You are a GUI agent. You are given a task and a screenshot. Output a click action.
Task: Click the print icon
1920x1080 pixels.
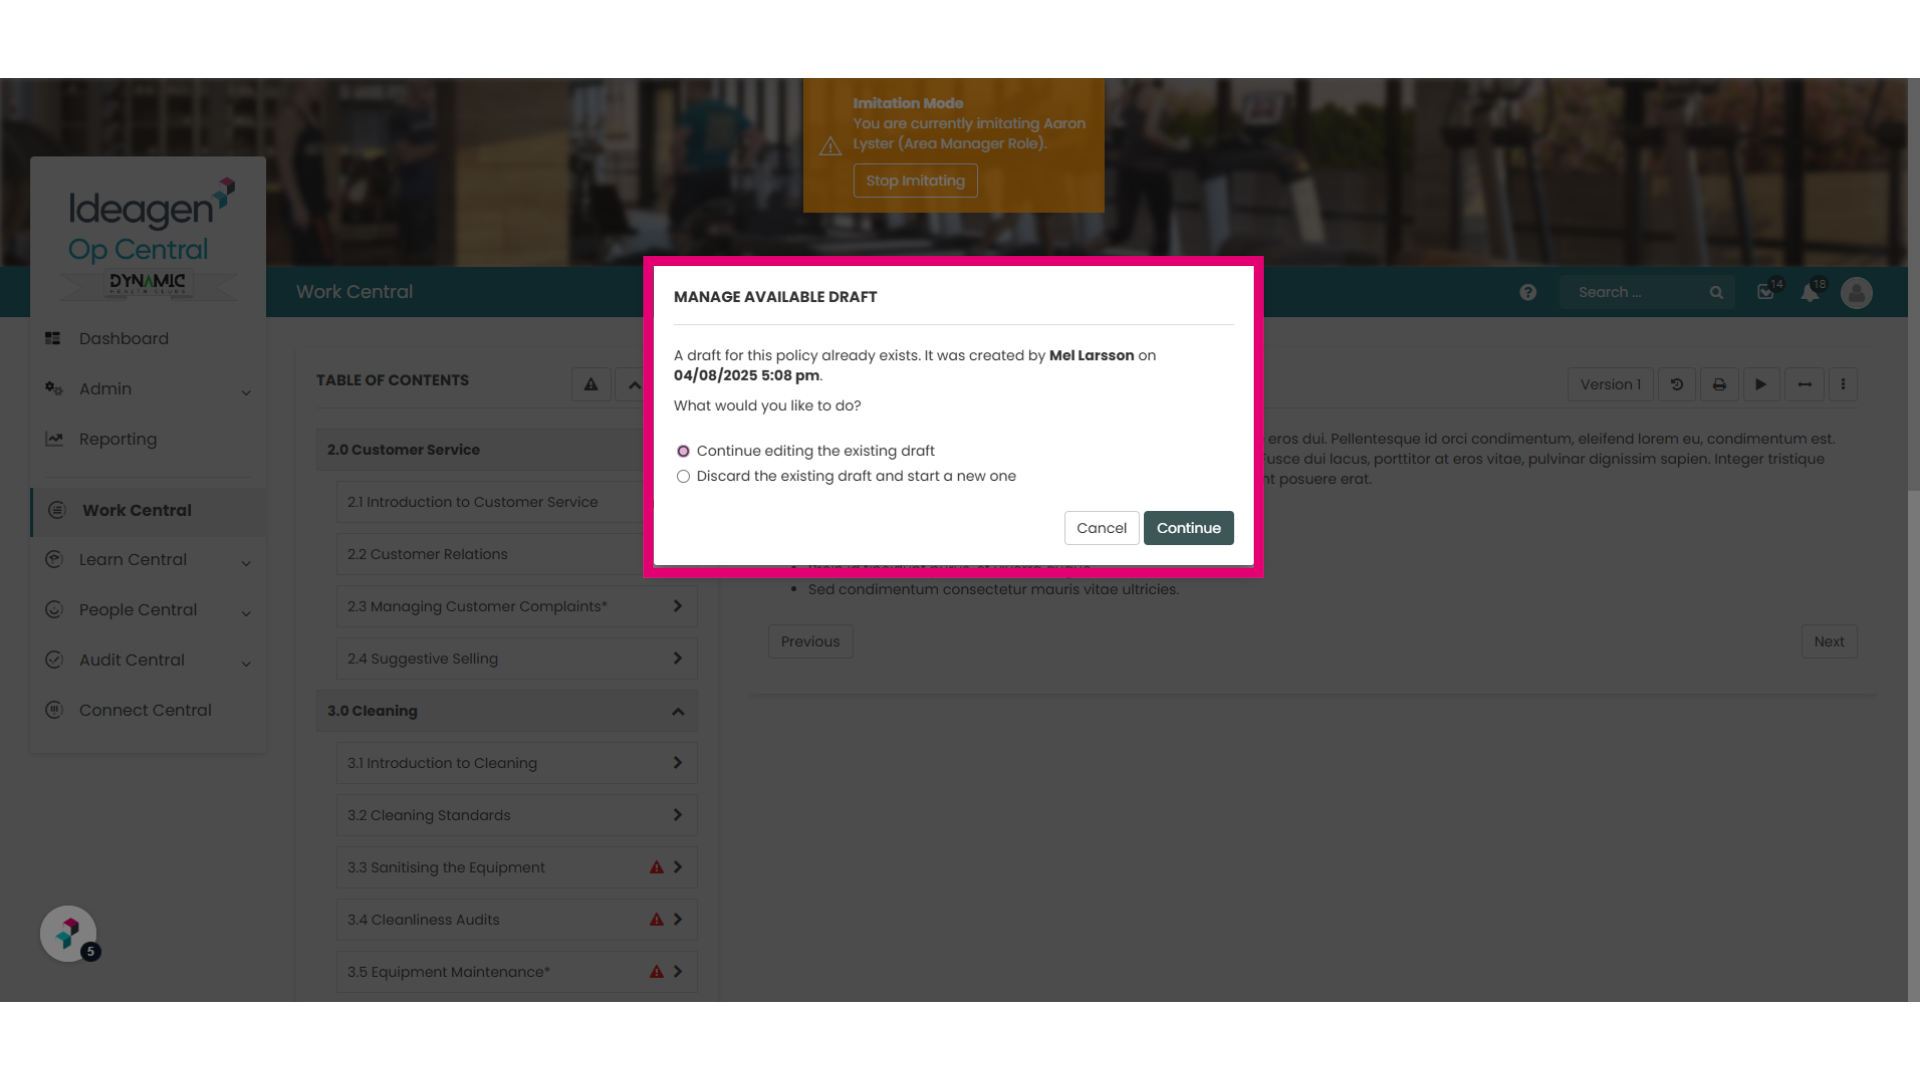click(1719, 385)
